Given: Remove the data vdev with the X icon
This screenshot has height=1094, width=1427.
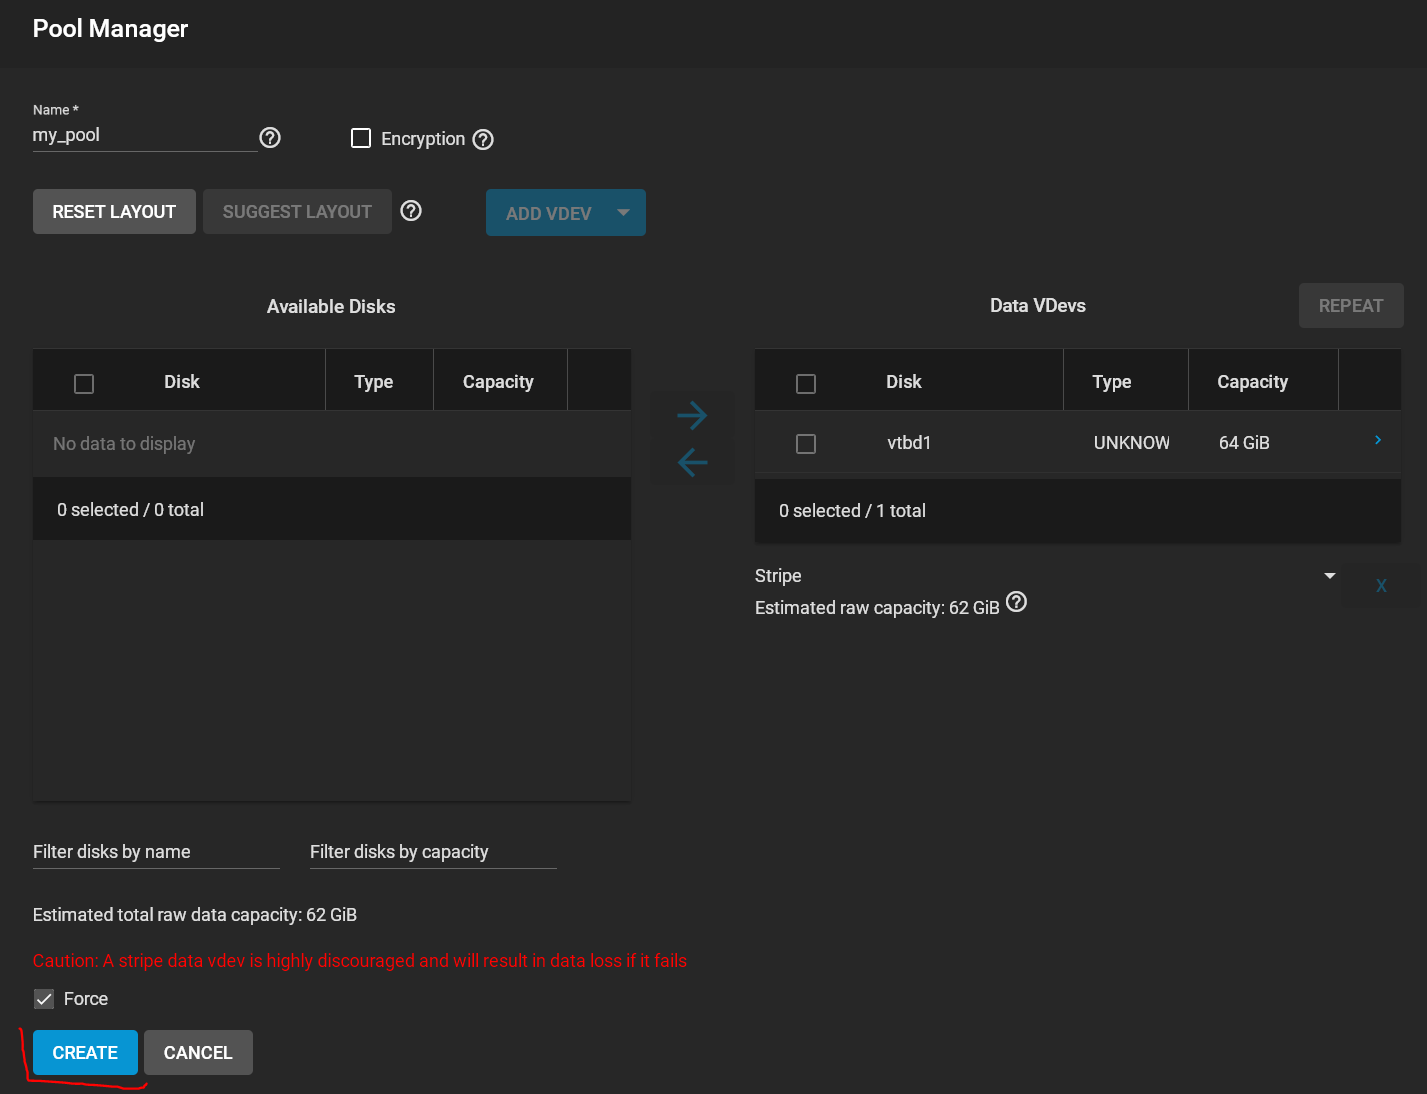Looking at the screenshot, I should (x=1381, y=586).
